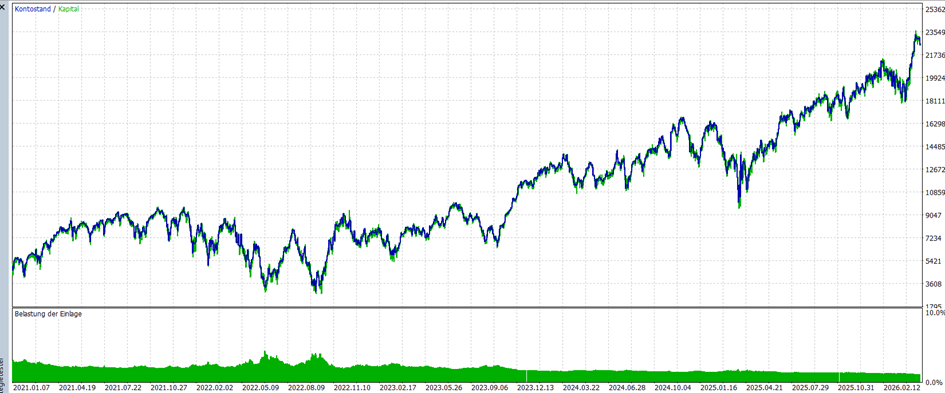
Task: Click the 19924 axis value
Action: (934, 78)
